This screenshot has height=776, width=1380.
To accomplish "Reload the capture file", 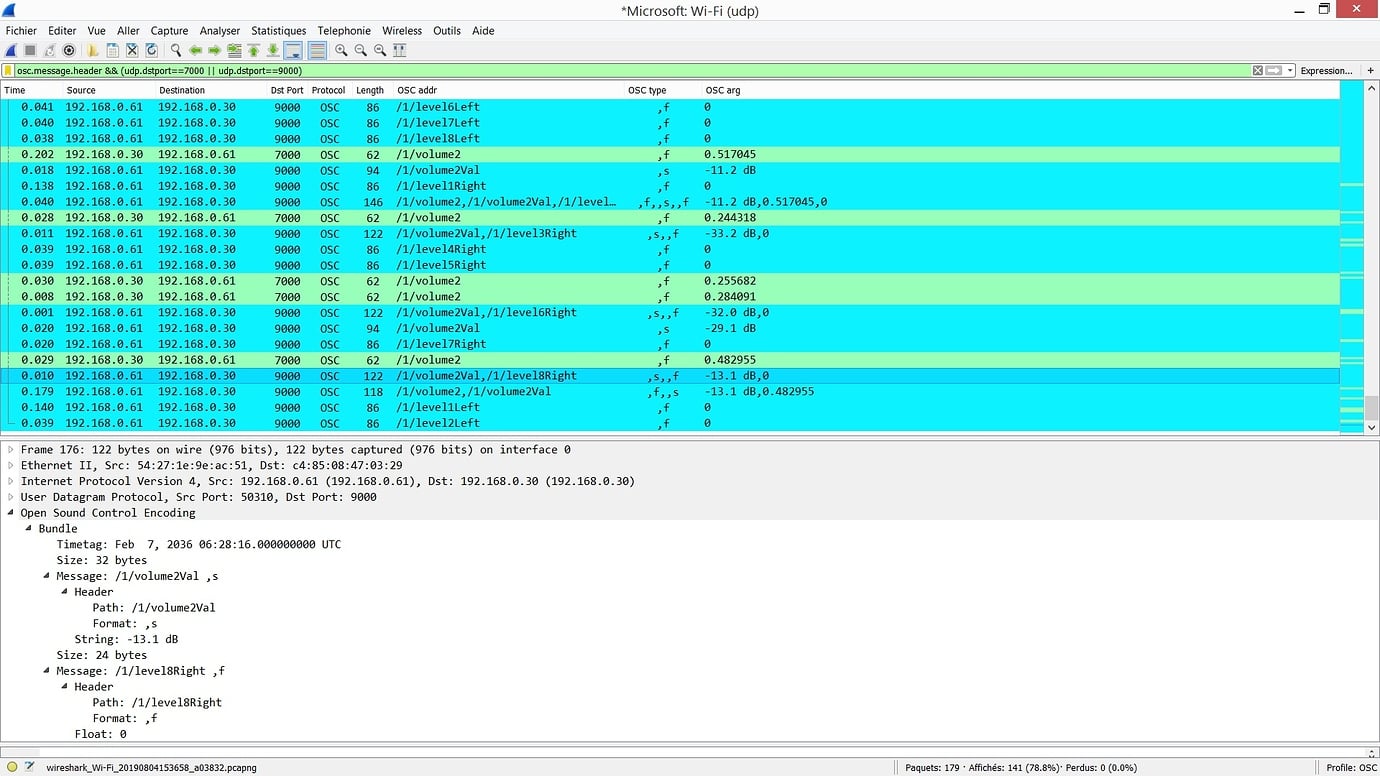I will point(151,50).
